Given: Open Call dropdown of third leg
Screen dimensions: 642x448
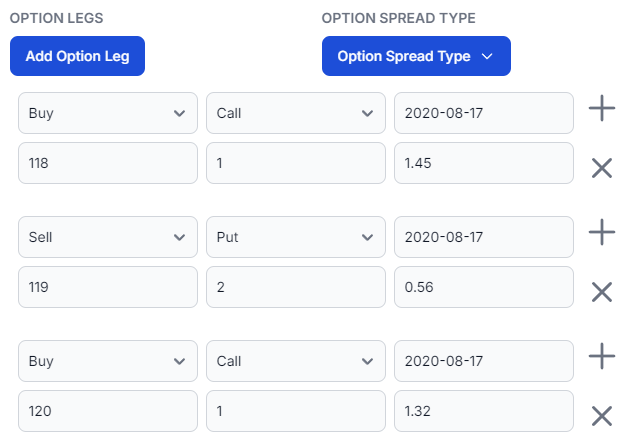Looking at the screenshot, I should click(296, 361).
